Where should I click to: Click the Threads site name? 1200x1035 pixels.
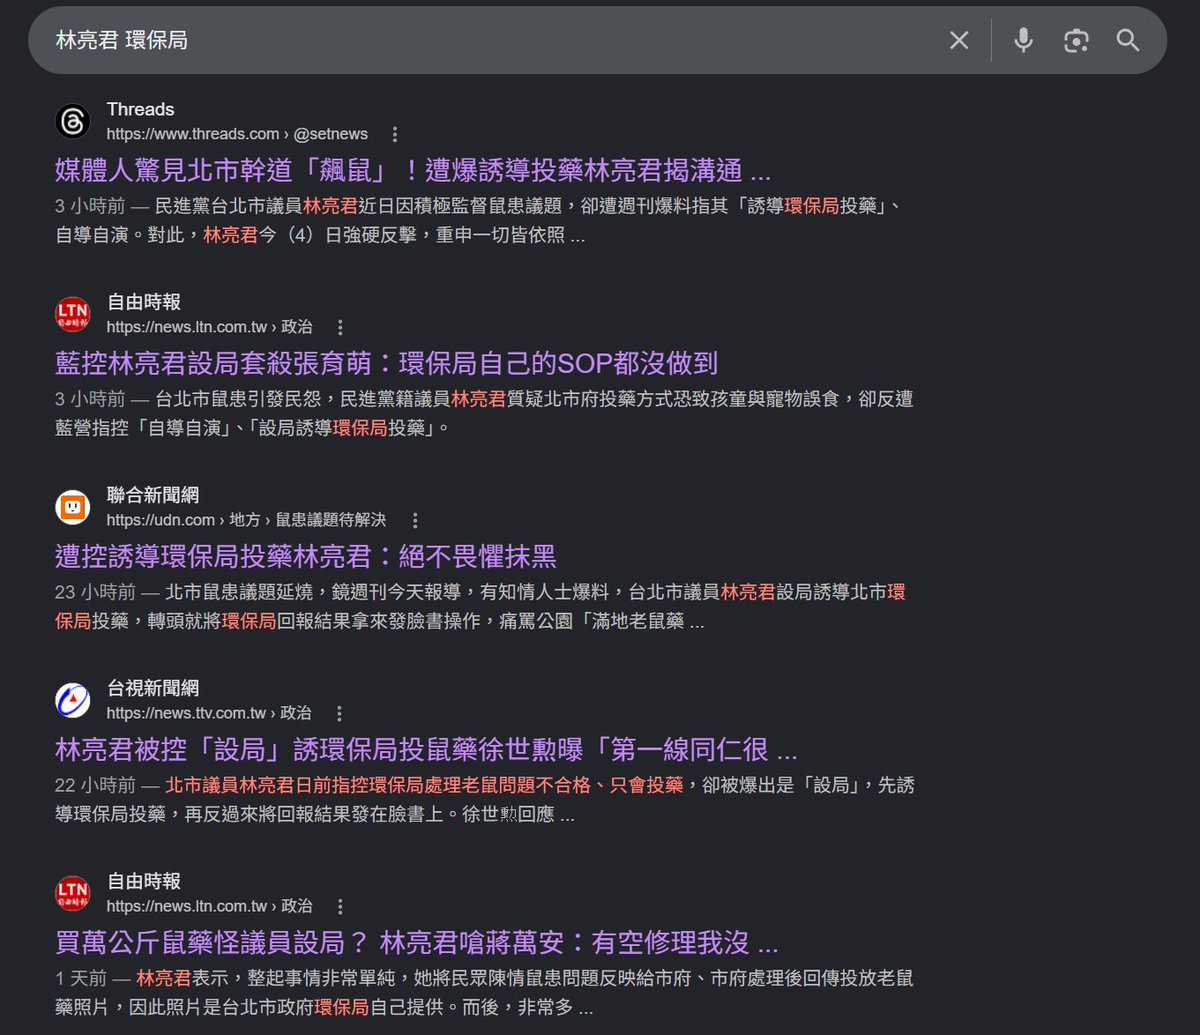(x=140, y=109)
